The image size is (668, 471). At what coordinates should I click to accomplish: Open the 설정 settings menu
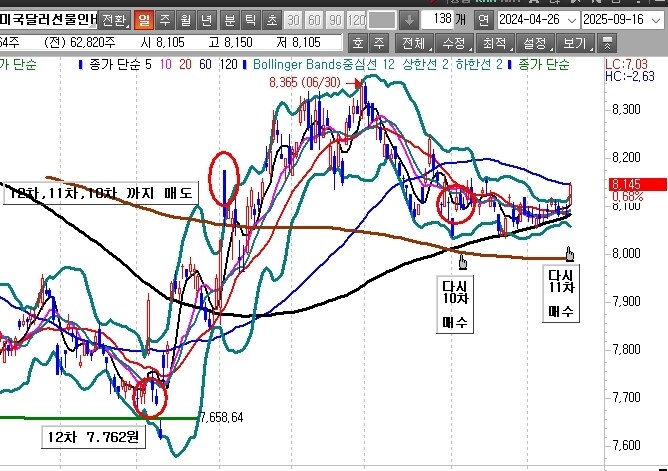coord(535,43)
